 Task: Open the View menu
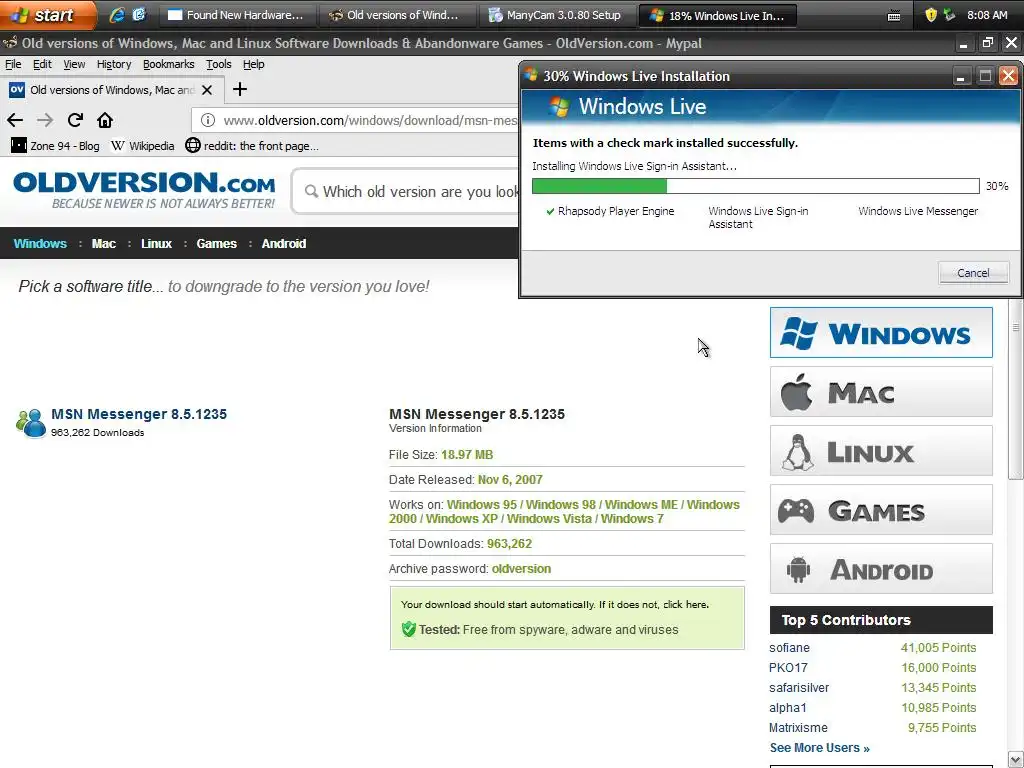coord(74,64)
